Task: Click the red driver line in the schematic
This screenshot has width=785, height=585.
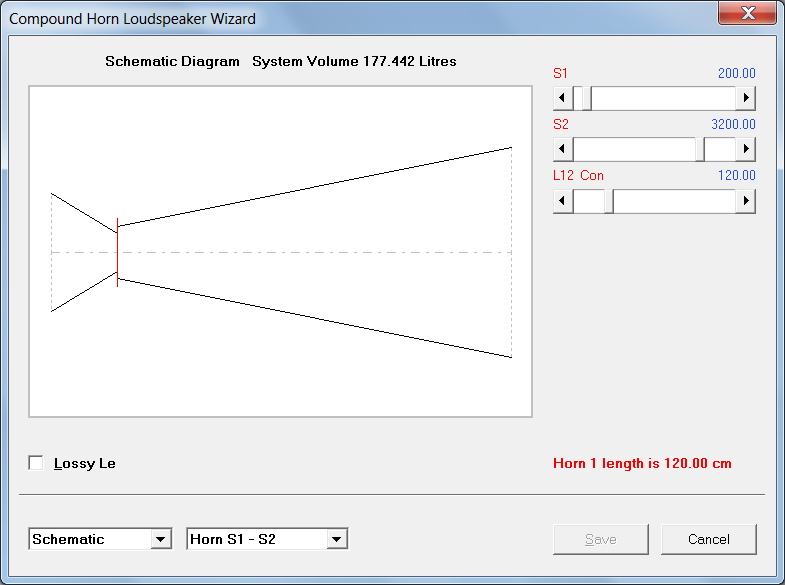Action: 117,253
